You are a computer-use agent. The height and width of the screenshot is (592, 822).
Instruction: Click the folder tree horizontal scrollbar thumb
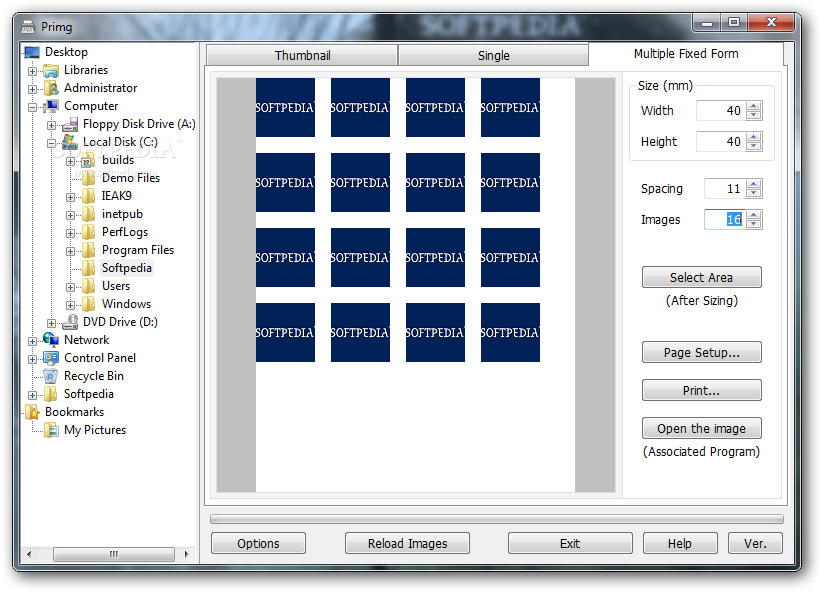pos(114,554)
